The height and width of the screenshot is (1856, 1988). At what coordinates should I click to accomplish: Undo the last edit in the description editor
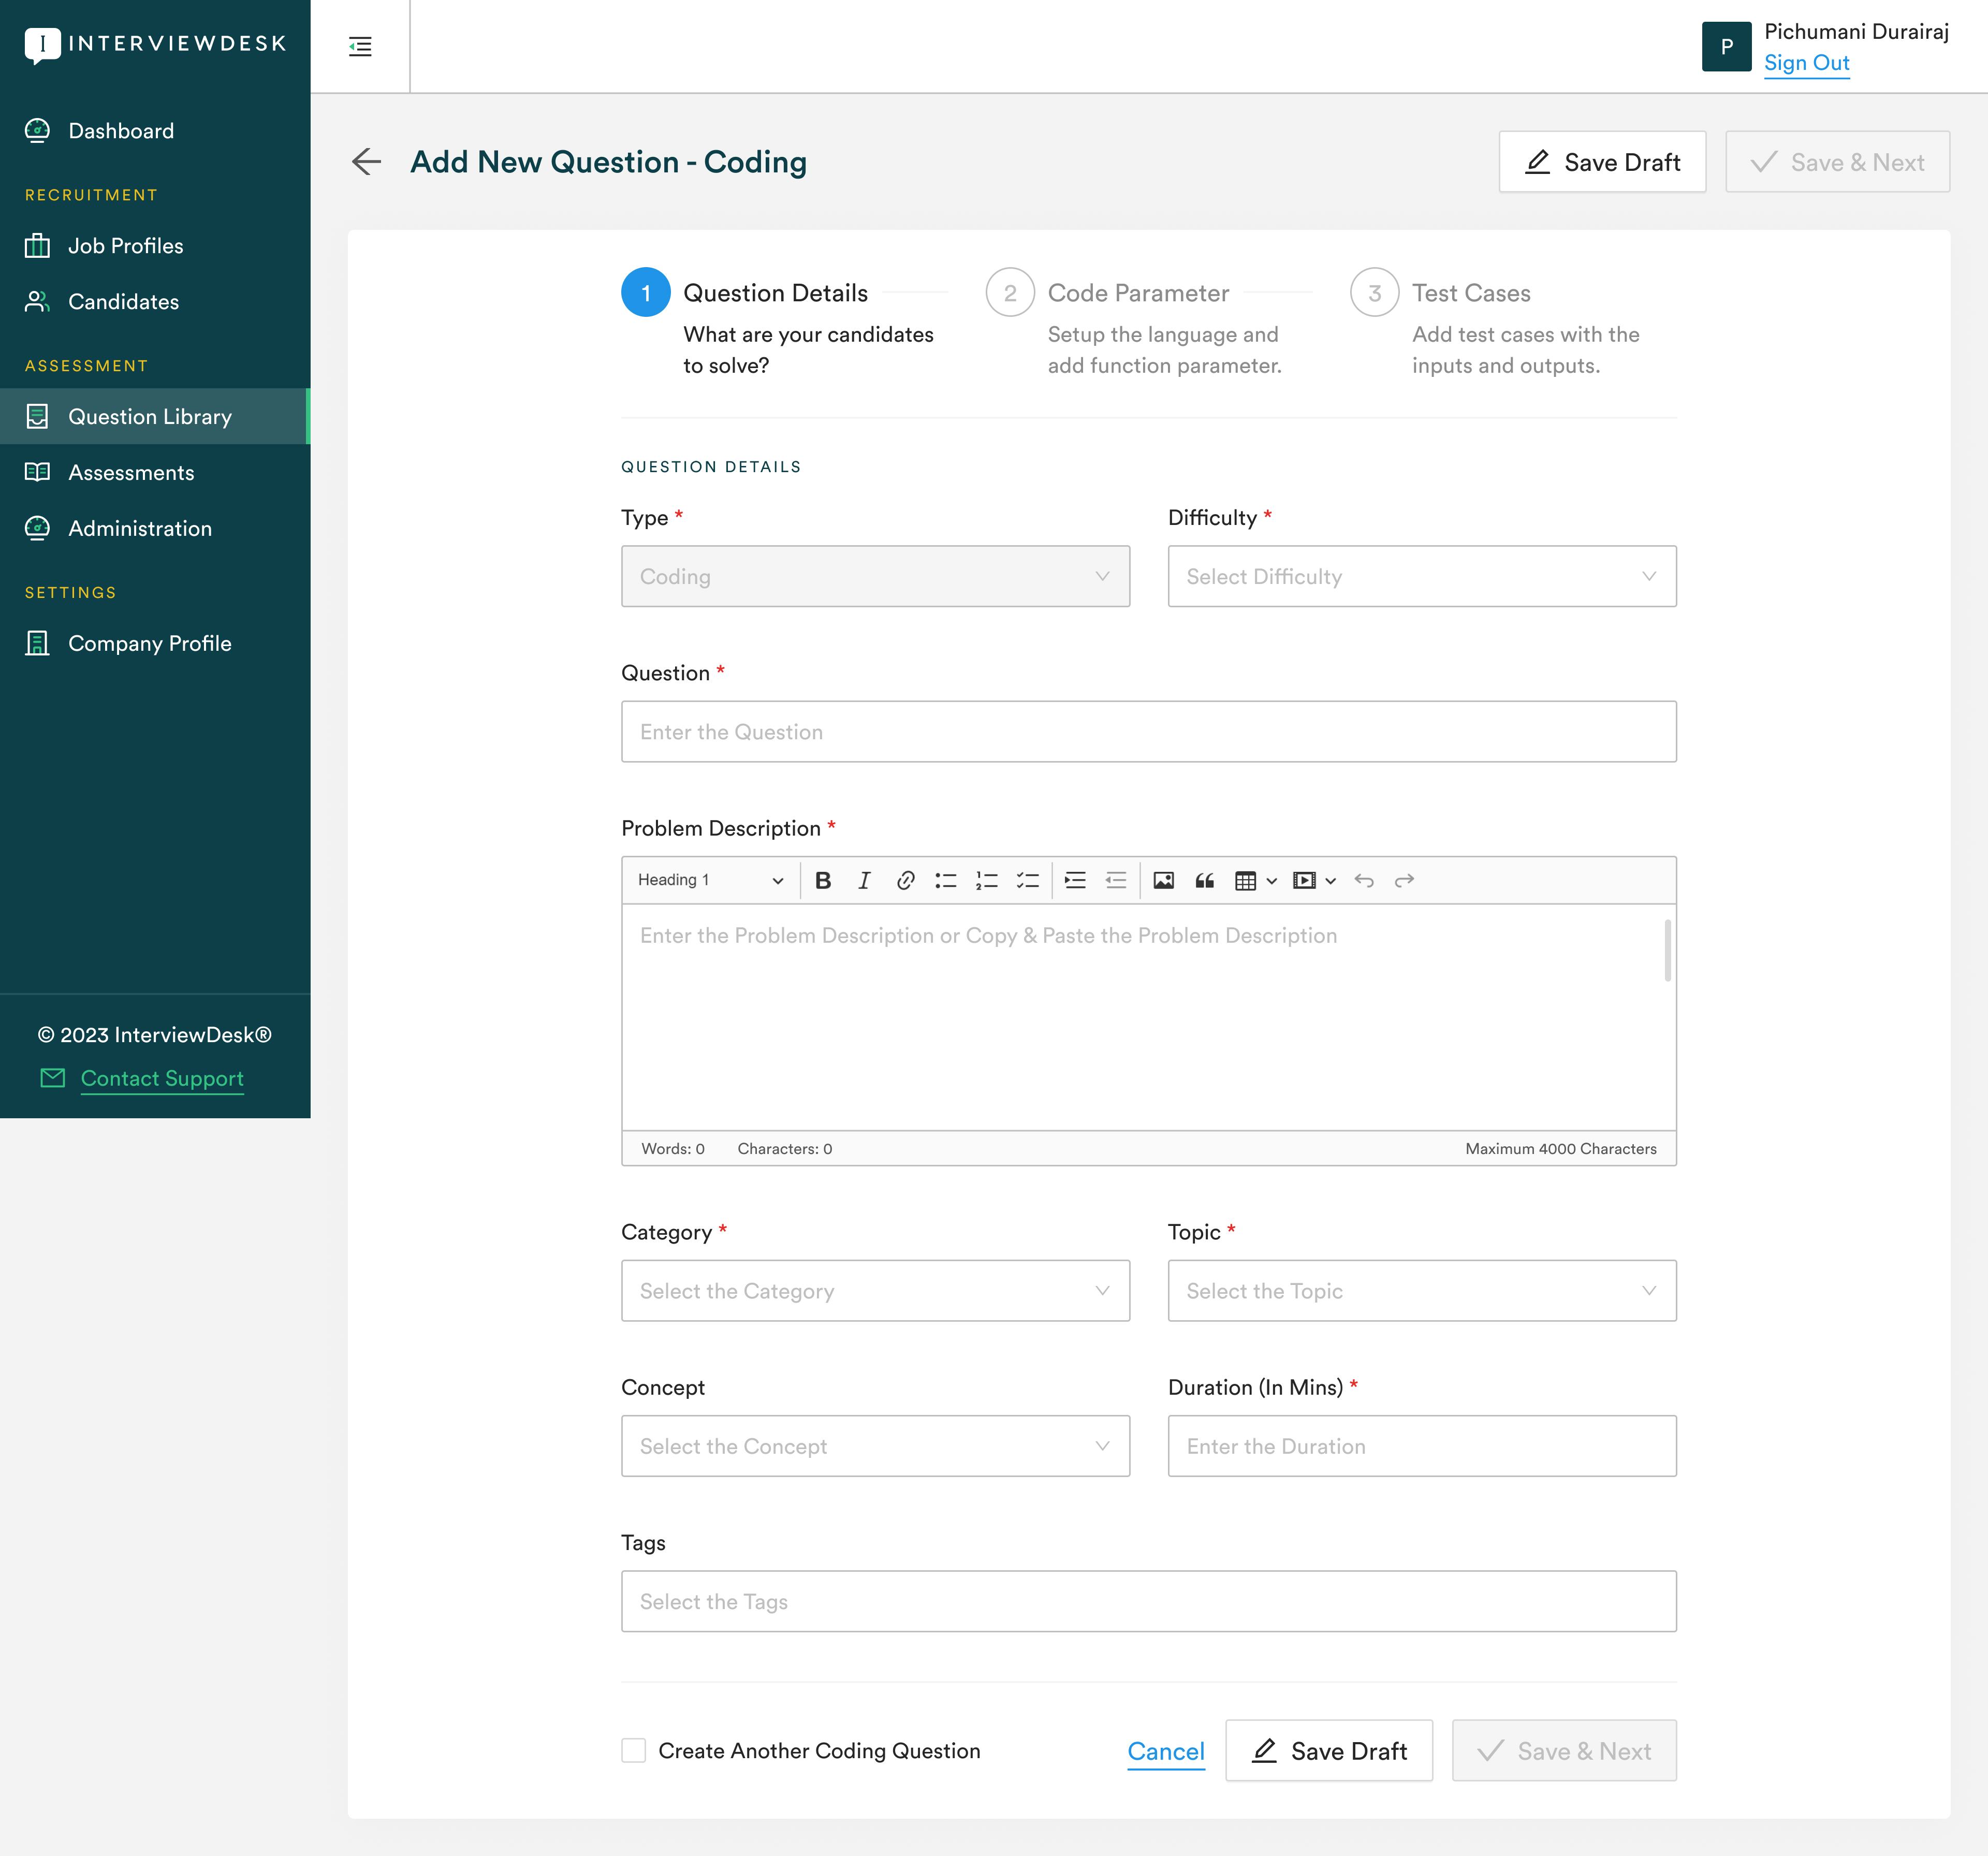tap(1364, 880)
